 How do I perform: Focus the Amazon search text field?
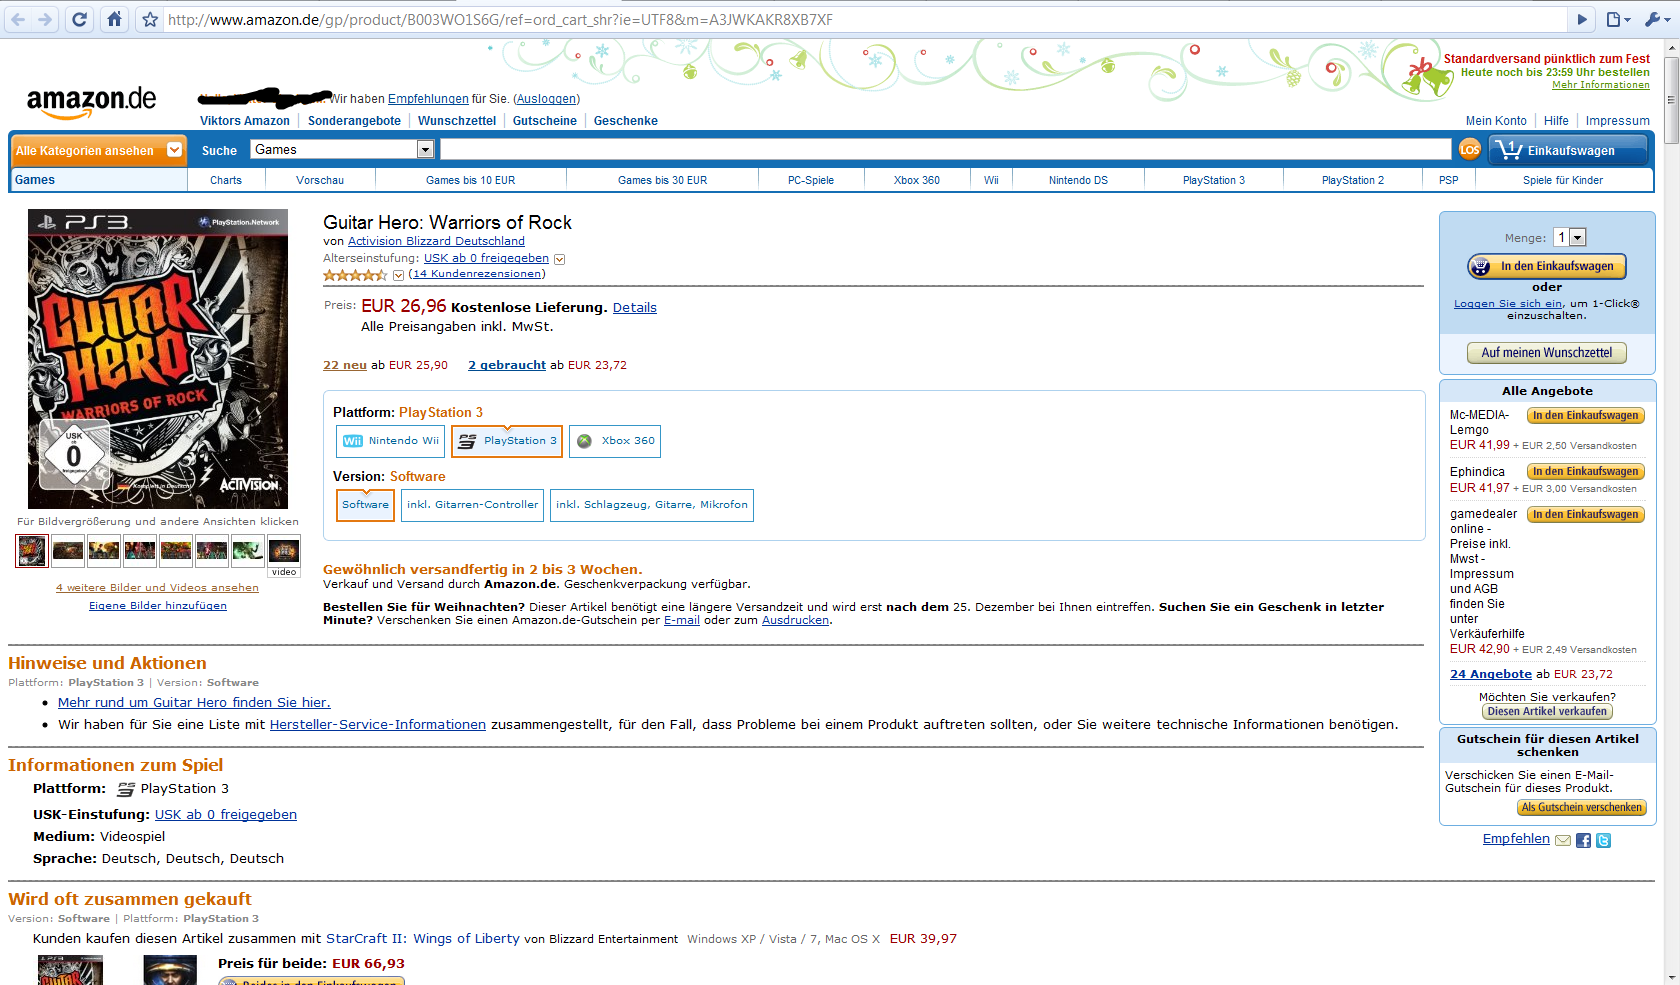coord(946,149)
